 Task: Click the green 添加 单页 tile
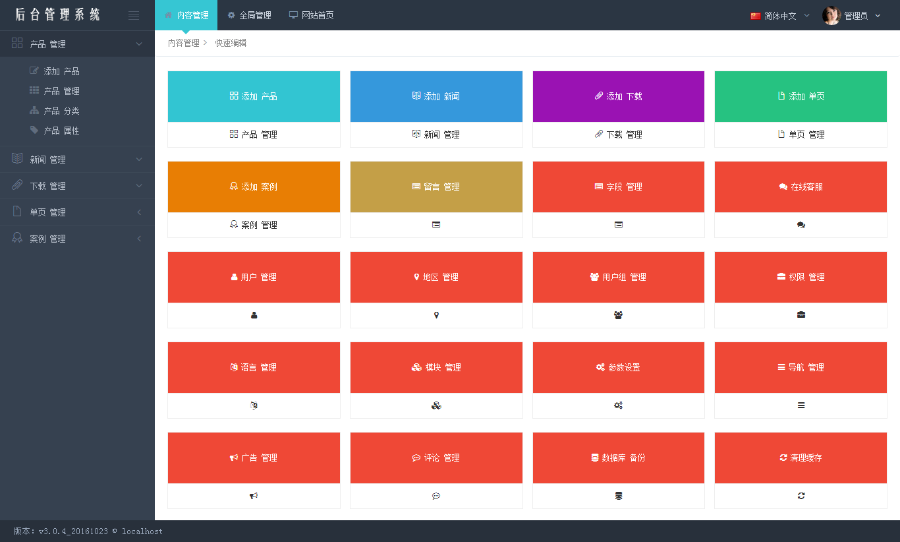801,96
